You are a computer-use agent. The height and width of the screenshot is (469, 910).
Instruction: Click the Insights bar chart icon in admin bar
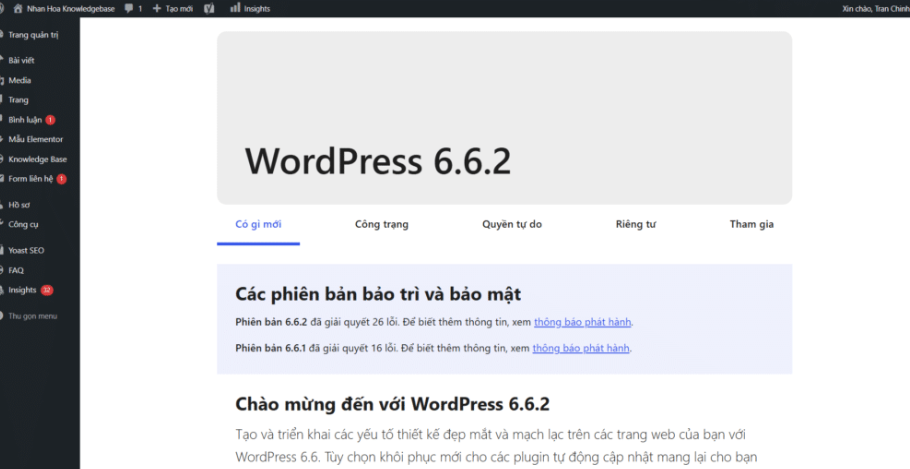pyautogui.click(x=235, y=8)
